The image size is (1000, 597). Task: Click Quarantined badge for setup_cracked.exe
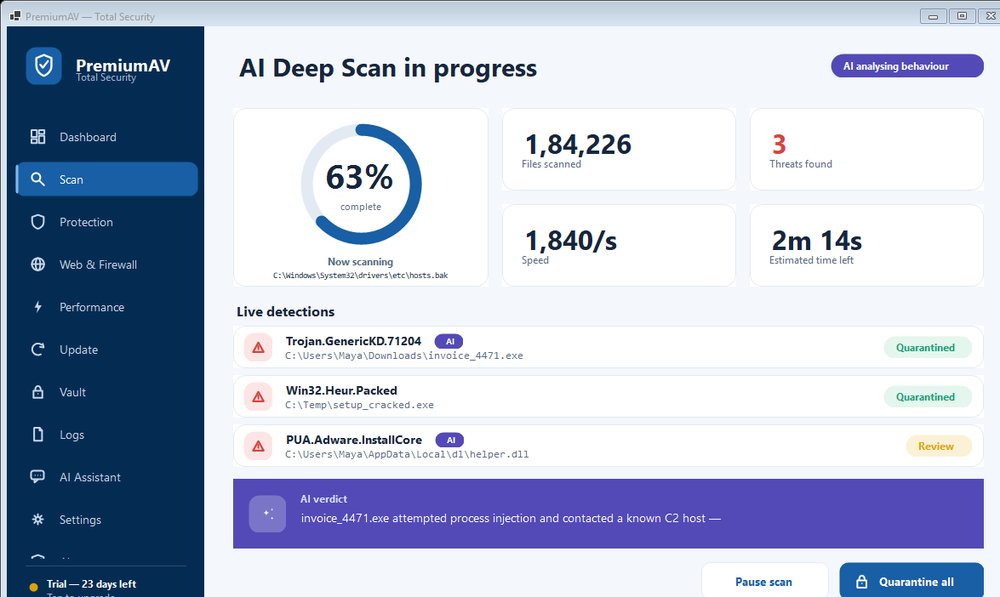[927, 397]
